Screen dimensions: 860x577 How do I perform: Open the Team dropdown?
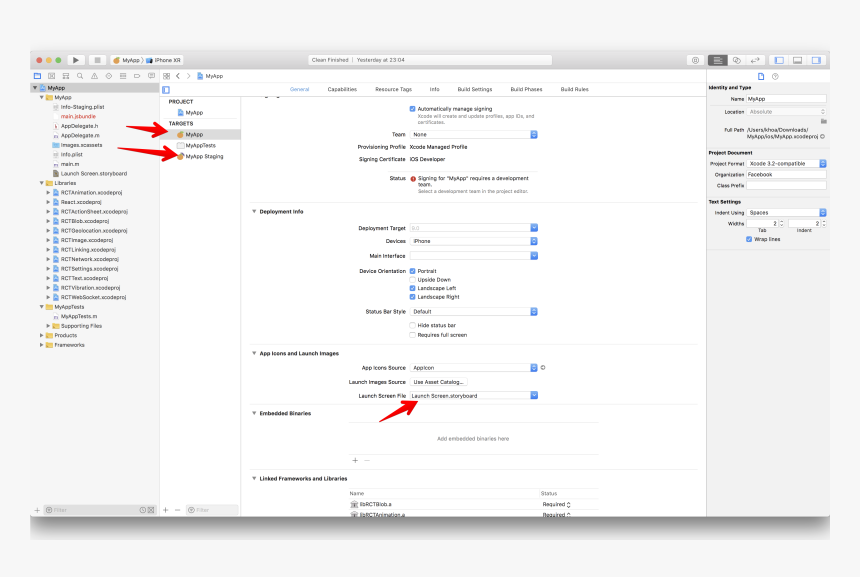[x=474, y=134]
